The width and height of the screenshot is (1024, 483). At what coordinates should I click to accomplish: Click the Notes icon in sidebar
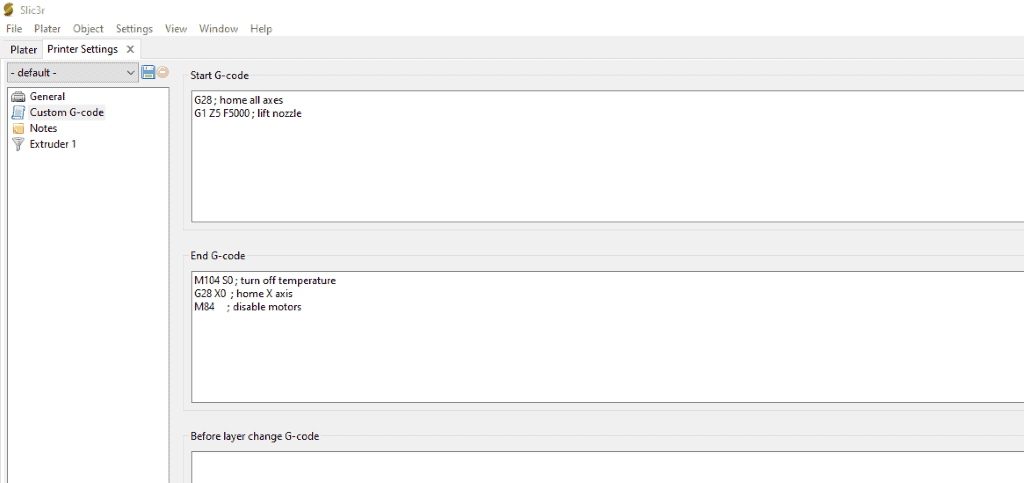[18, 129]
